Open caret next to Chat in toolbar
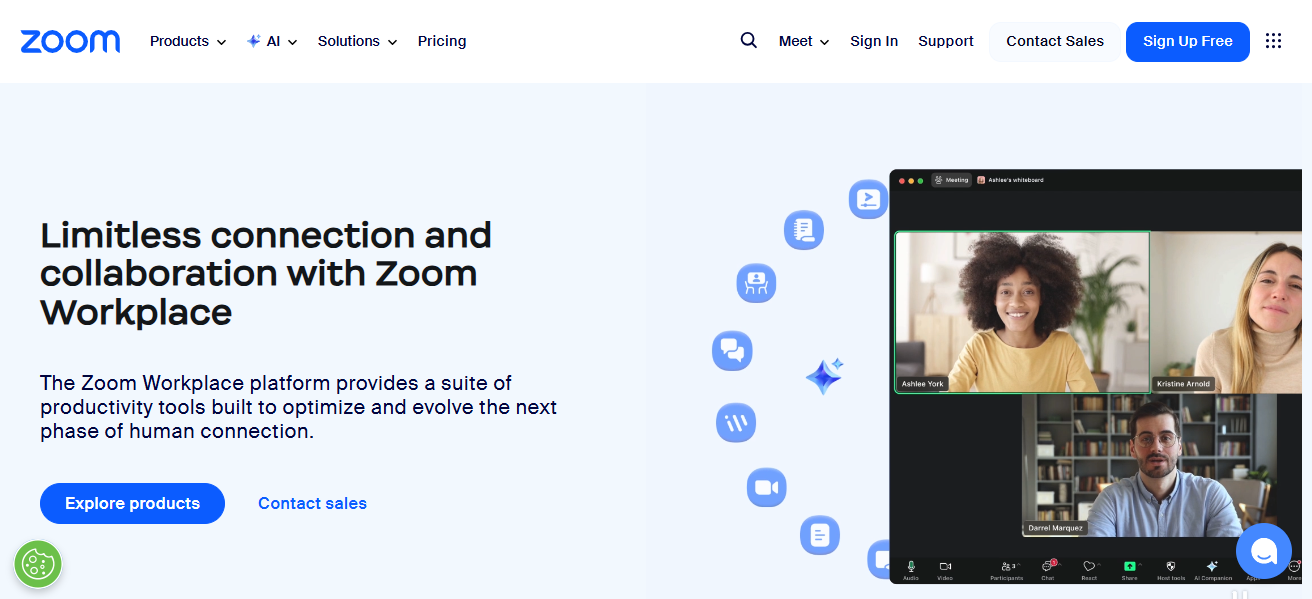Screen dimensions: 1312x599 click(x=1060, y=564)
